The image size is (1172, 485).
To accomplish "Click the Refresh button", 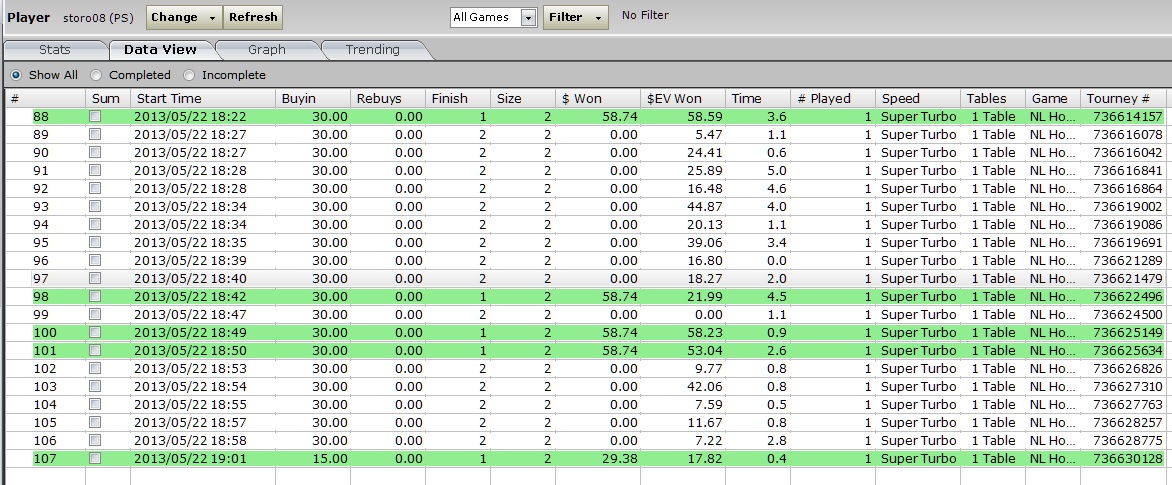I will (253, 17).
